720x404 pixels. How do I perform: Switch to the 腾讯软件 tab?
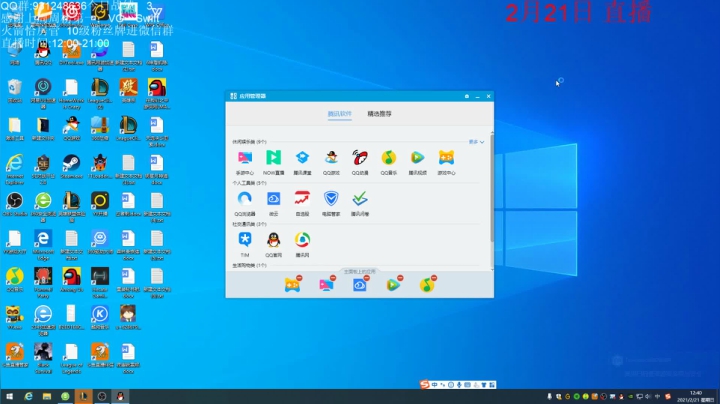pyautogui.click(x=339, y=114)
